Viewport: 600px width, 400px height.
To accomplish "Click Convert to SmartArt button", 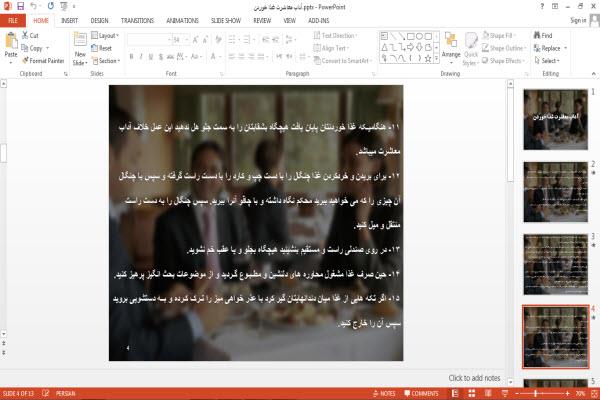I will 342,60.
